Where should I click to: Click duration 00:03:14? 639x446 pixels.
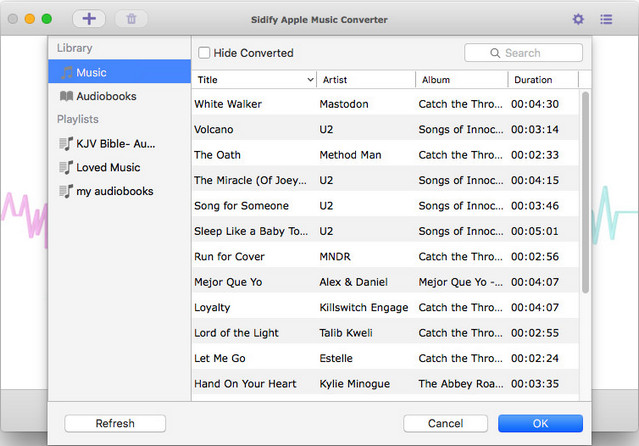click(x=535, y=129)
